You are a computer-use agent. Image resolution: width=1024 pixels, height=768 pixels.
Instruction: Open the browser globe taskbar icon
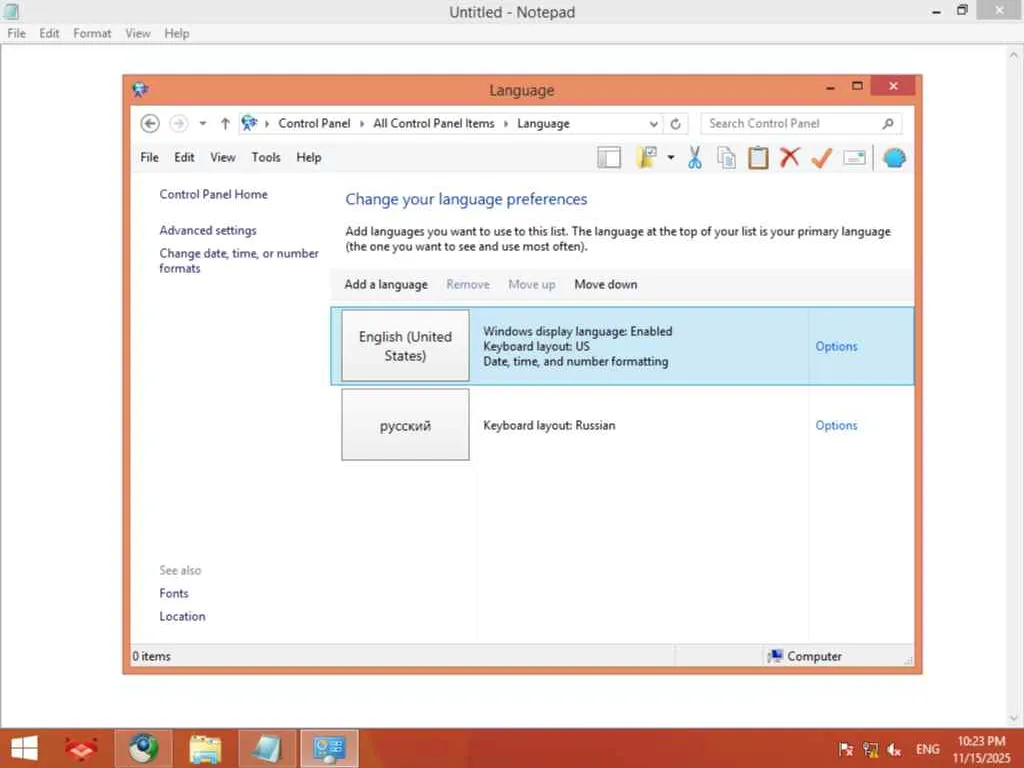(x=144, y=749)
